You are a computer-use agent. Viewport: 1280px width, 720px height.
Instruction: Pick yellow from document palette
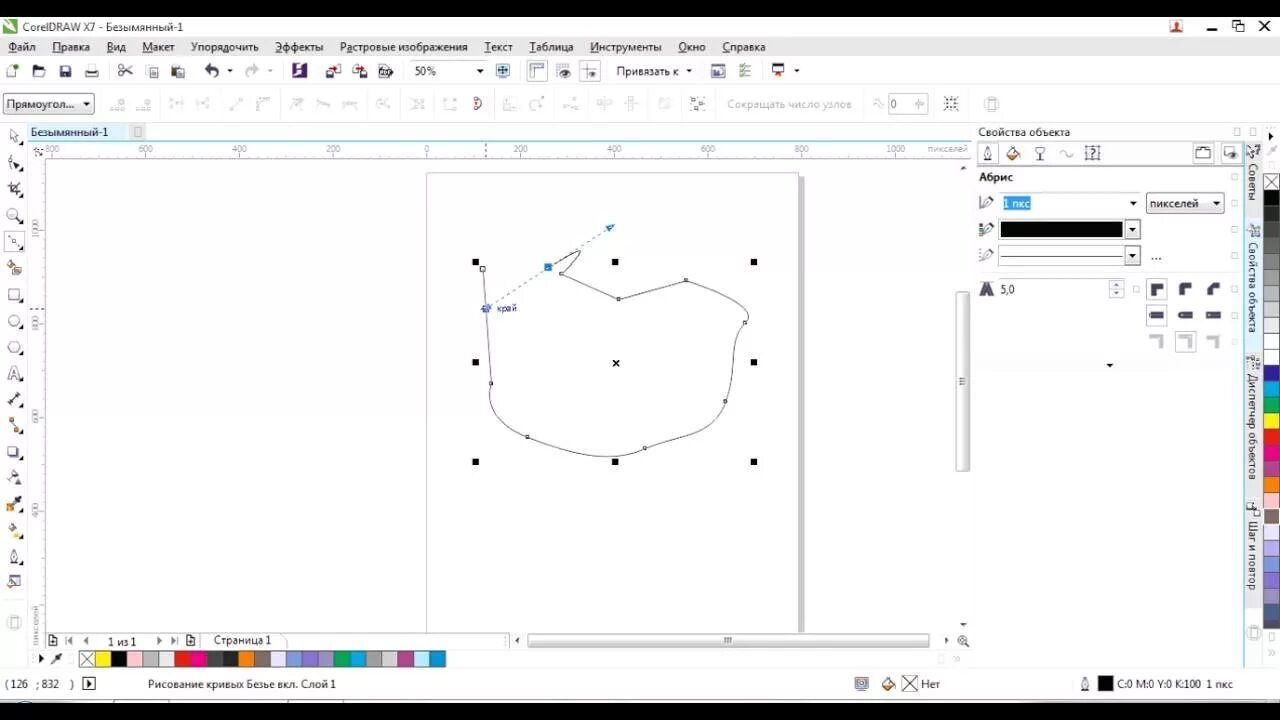102,659
